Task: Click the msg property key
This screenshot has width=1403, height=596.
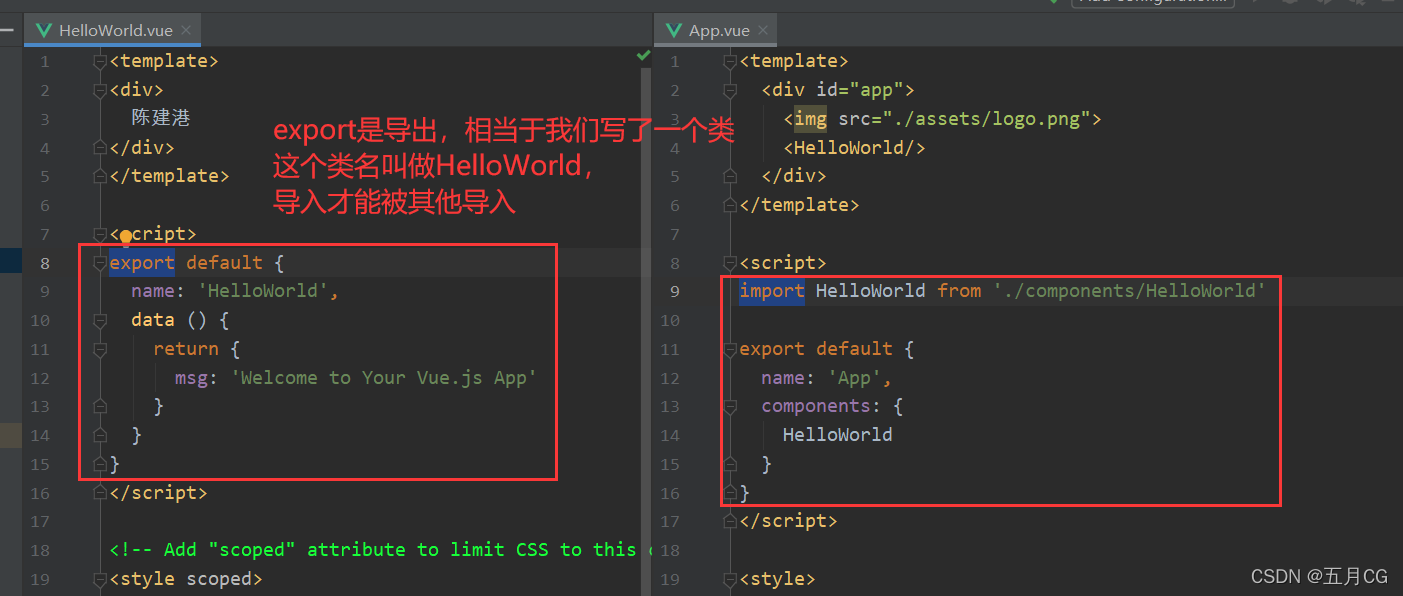Action: pos(191,378)
